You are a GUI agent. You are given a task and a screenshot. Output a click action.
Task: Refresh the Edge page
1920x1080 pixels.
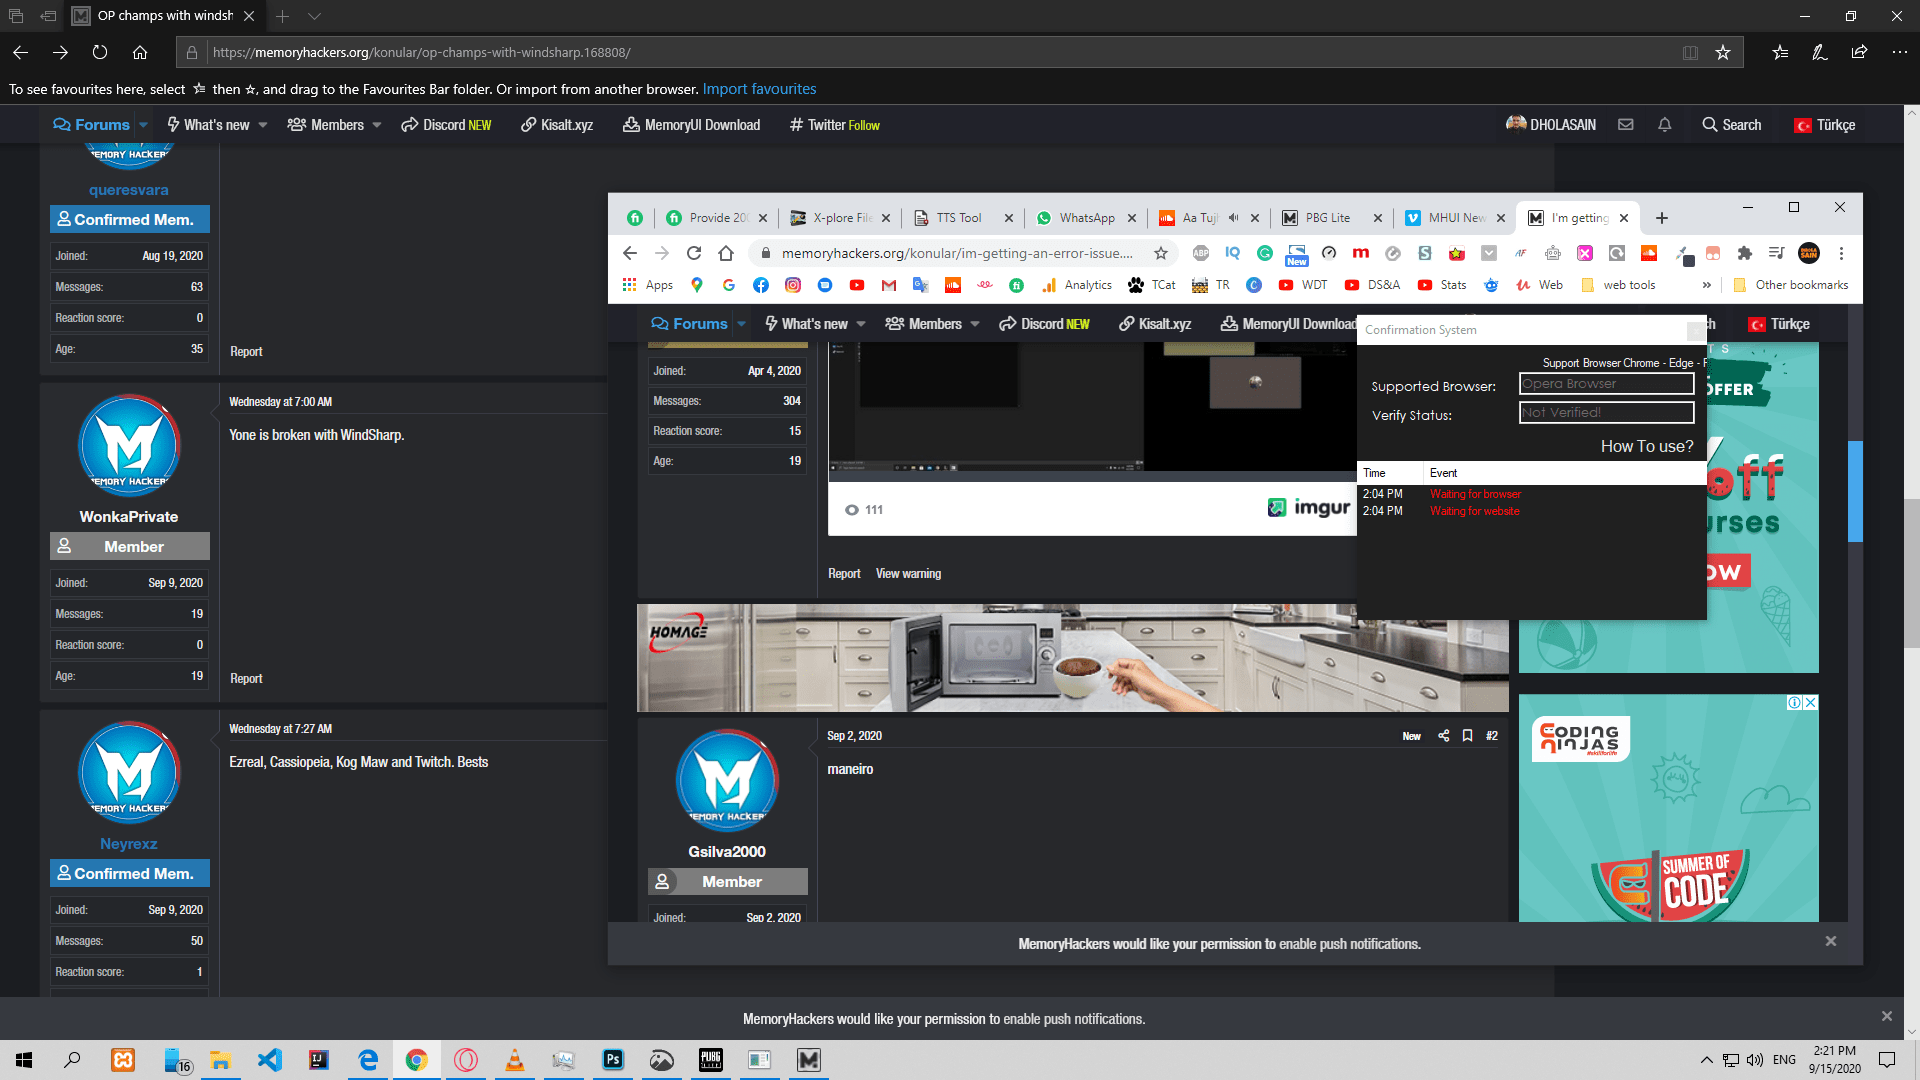click(x=100, y=52)
